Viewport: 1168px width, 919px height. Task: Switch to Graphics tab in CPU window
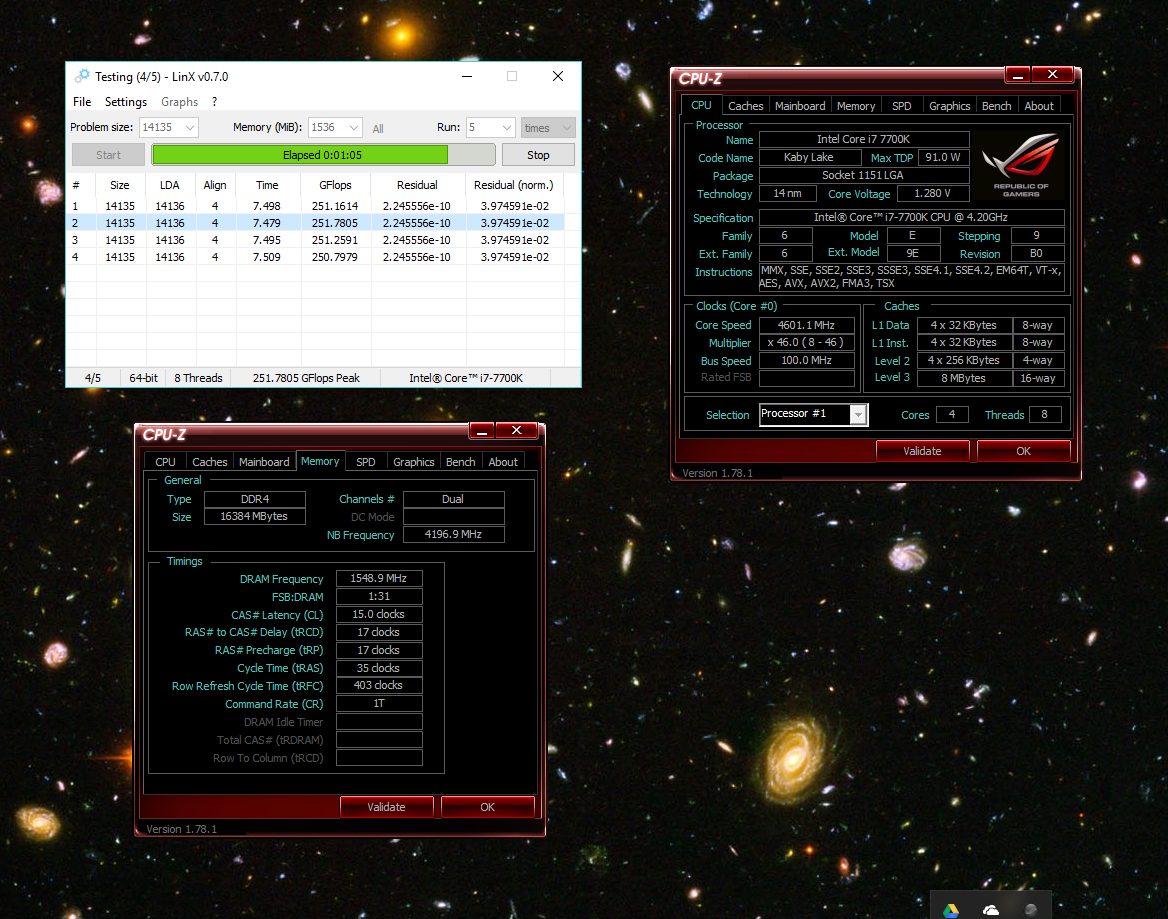tap(950, 106)
